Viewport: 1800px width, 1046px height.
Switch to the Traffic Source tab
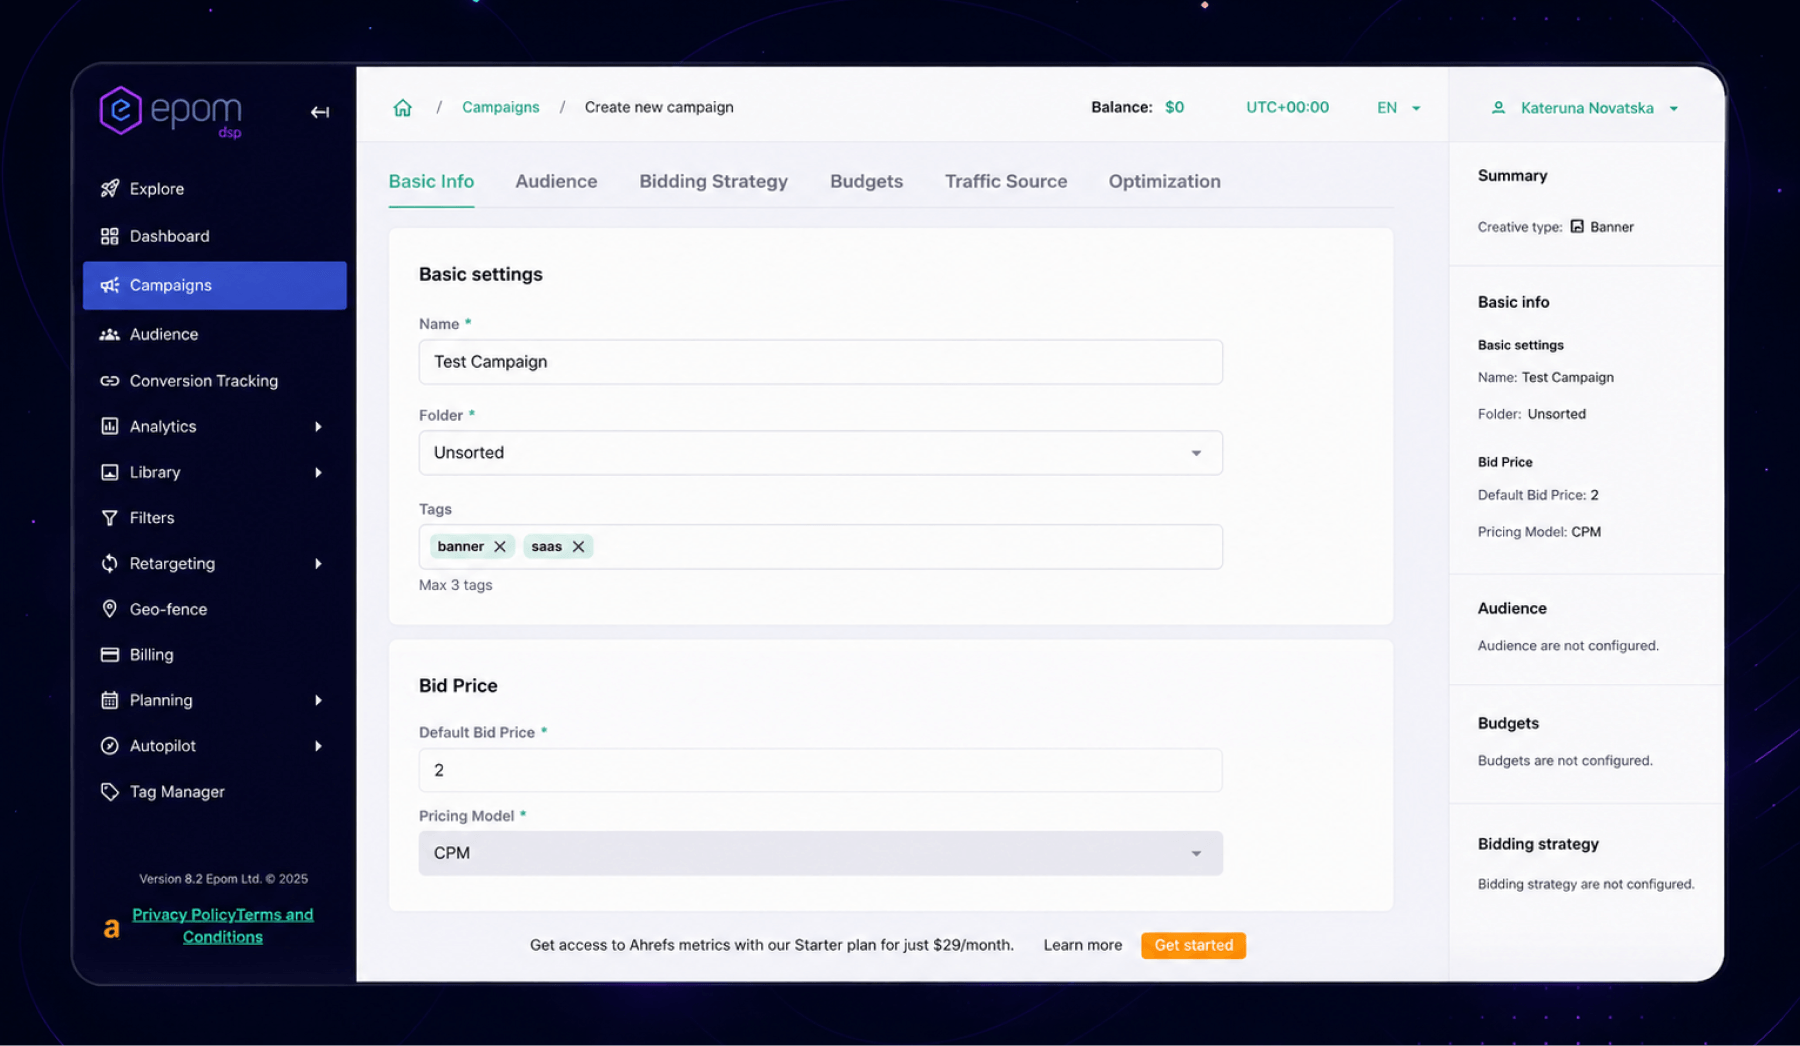(1006, 182)
